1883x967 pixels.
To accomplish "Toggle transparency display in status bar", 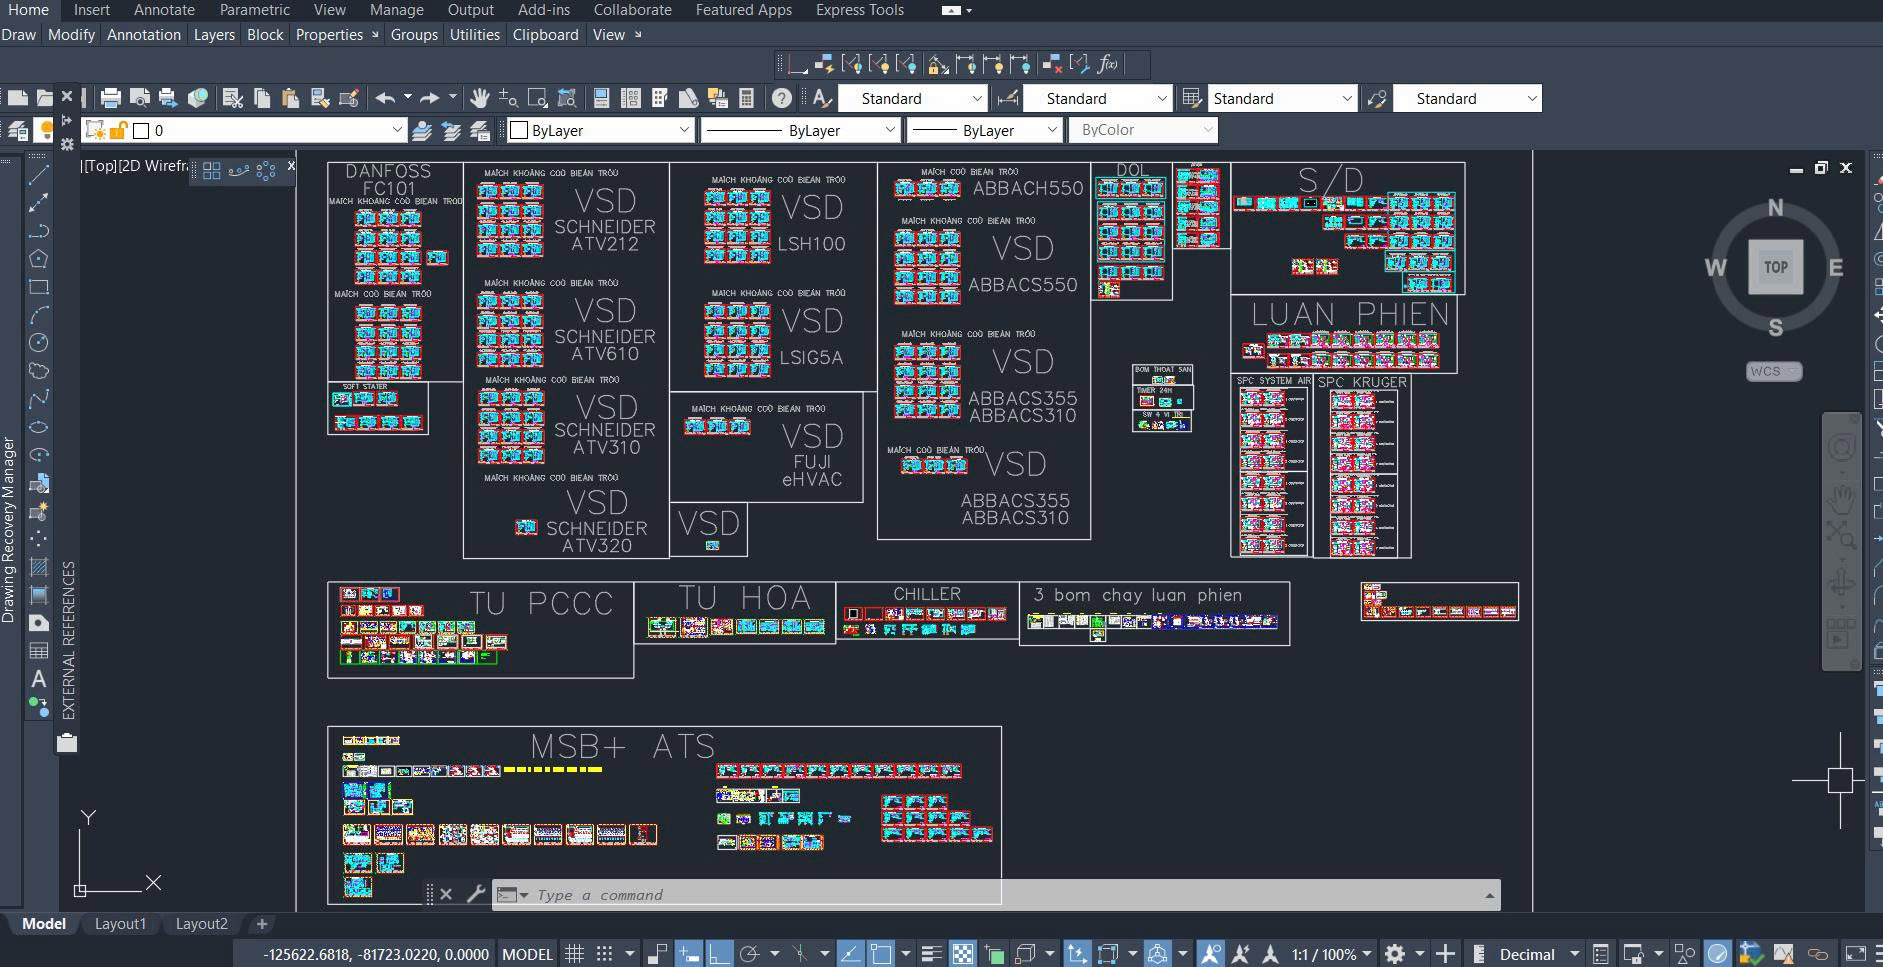I will [962, 954].
